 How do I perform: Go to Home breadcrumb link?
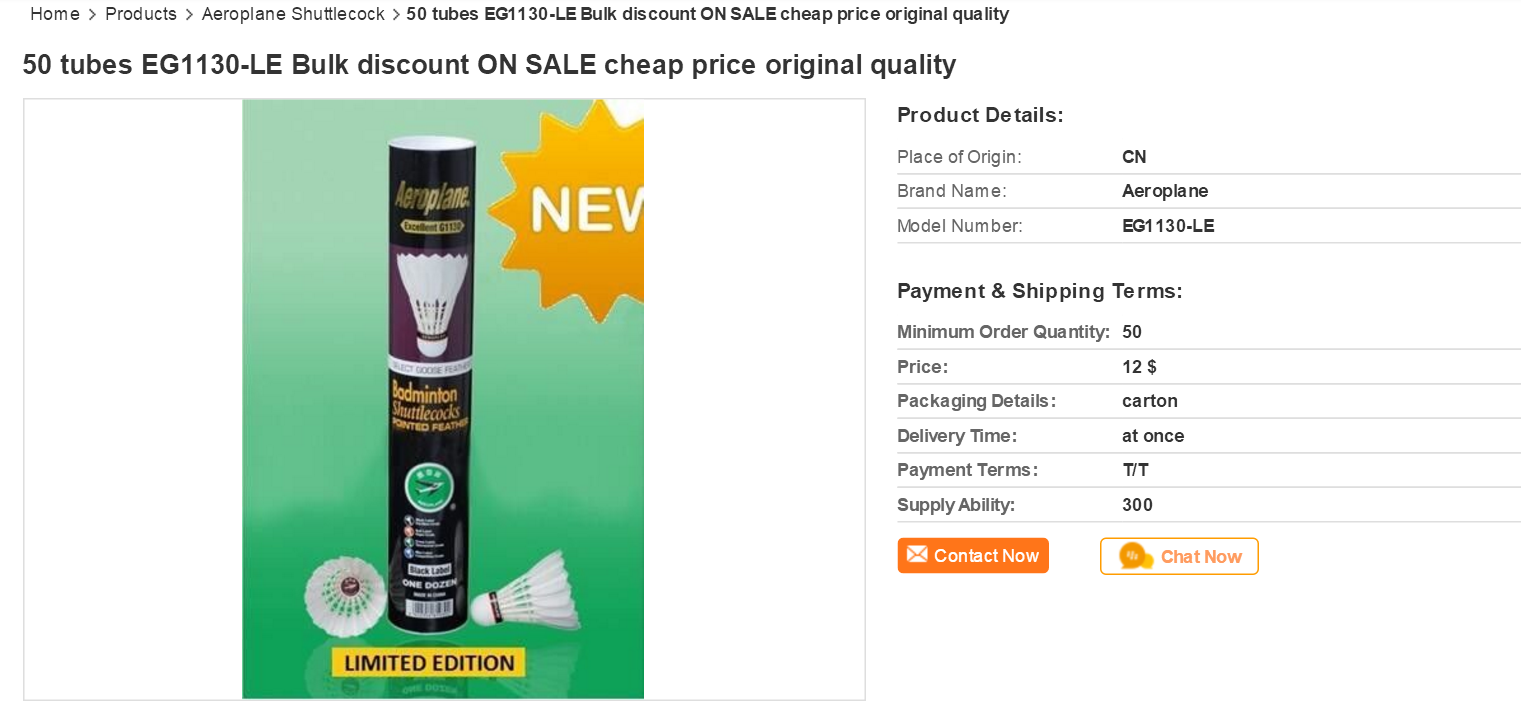coord(55,14)
